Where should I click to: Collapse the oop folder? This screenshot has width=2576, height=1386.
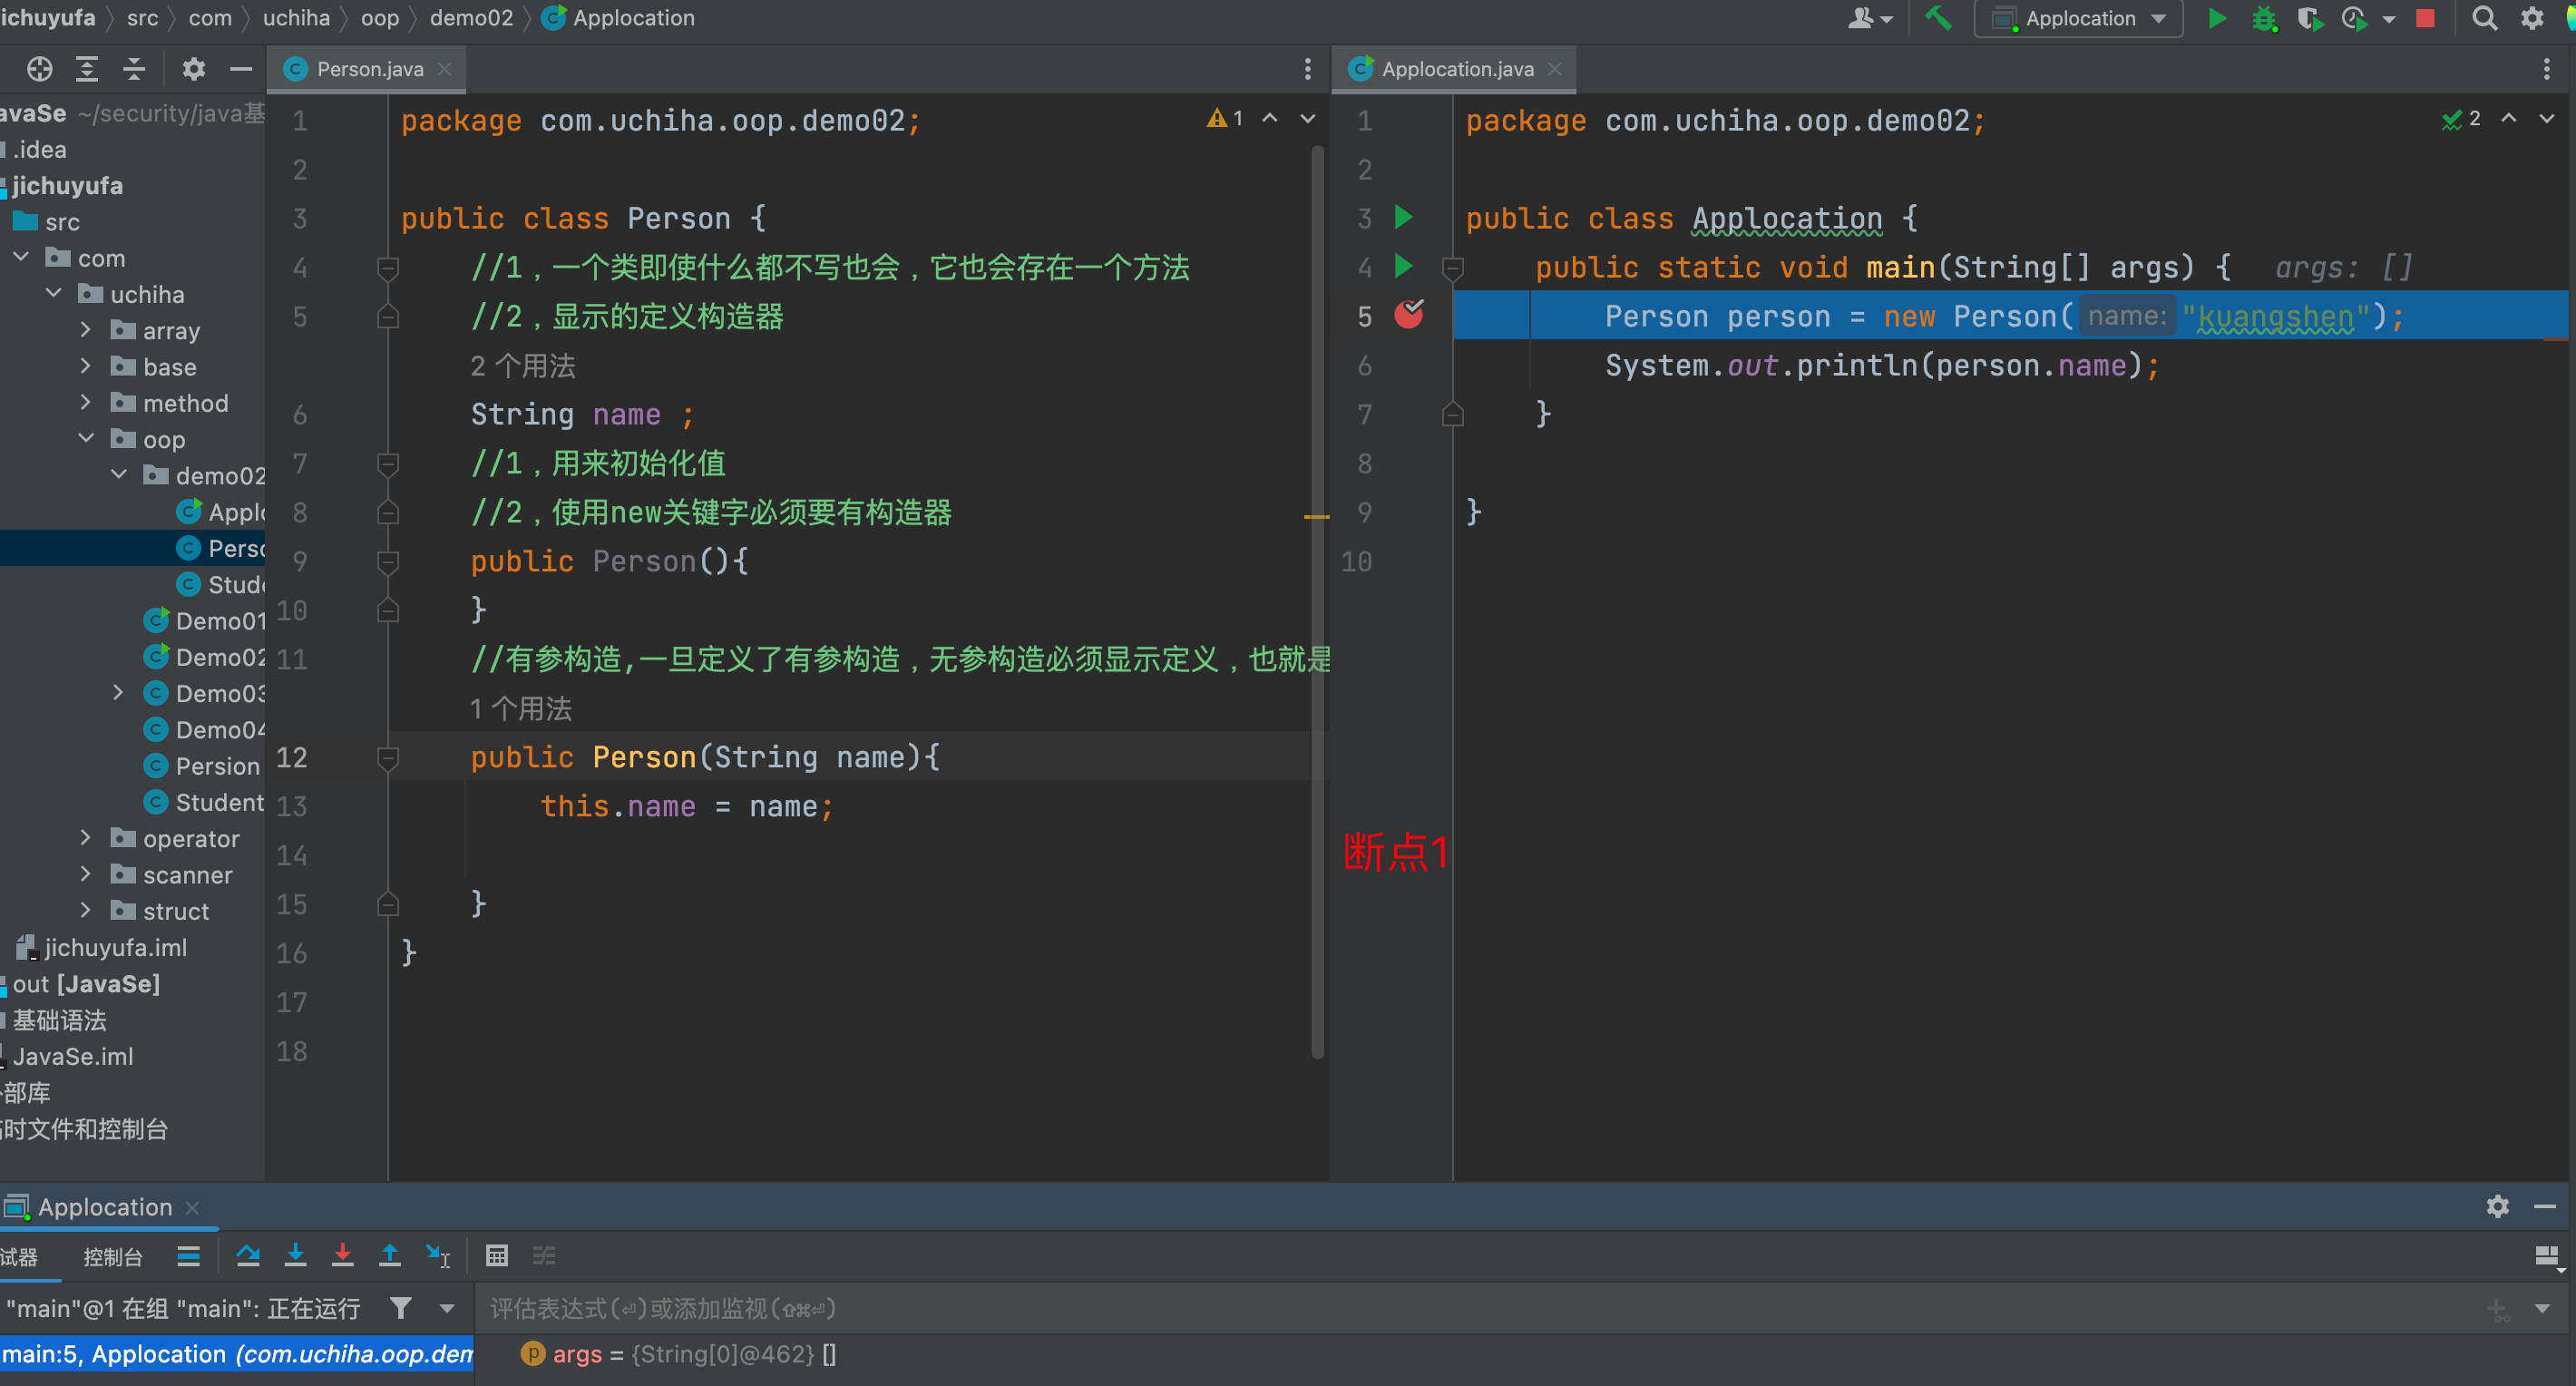(x=86, y=439)
